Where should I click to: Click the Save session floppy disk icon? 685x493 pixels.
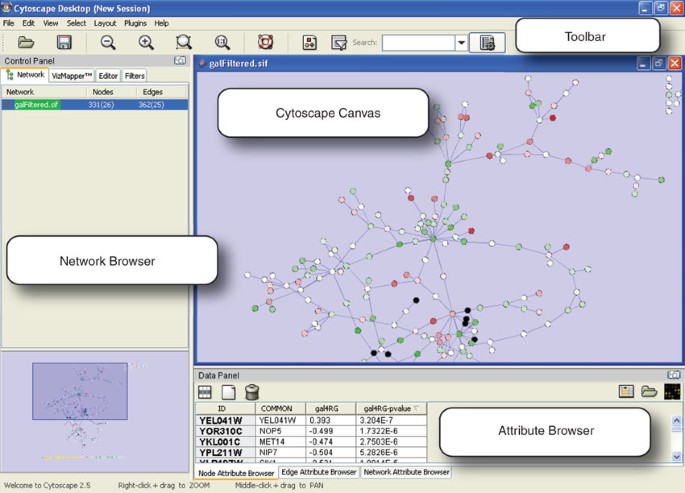pos(64,42)
